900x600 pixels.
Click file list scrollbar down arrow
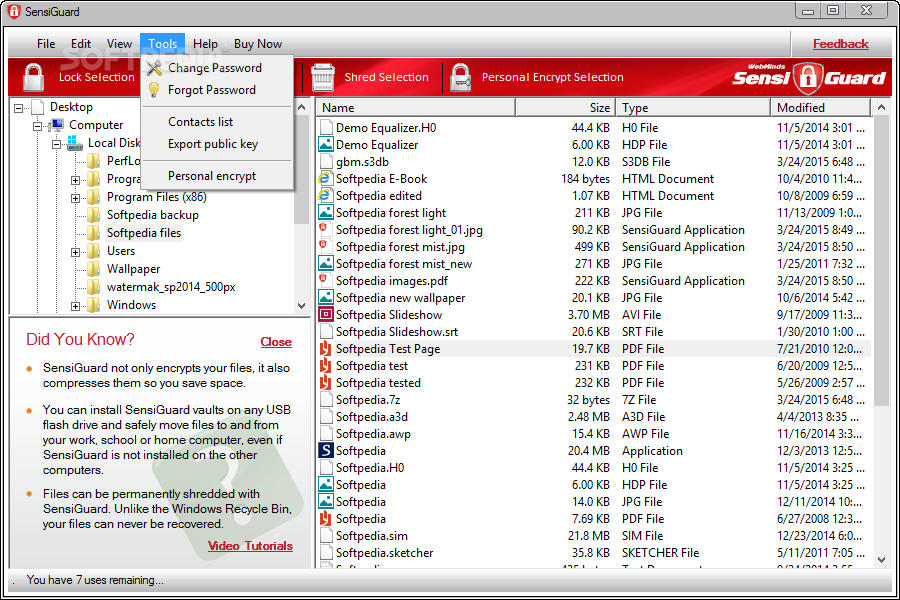[882, 559]
